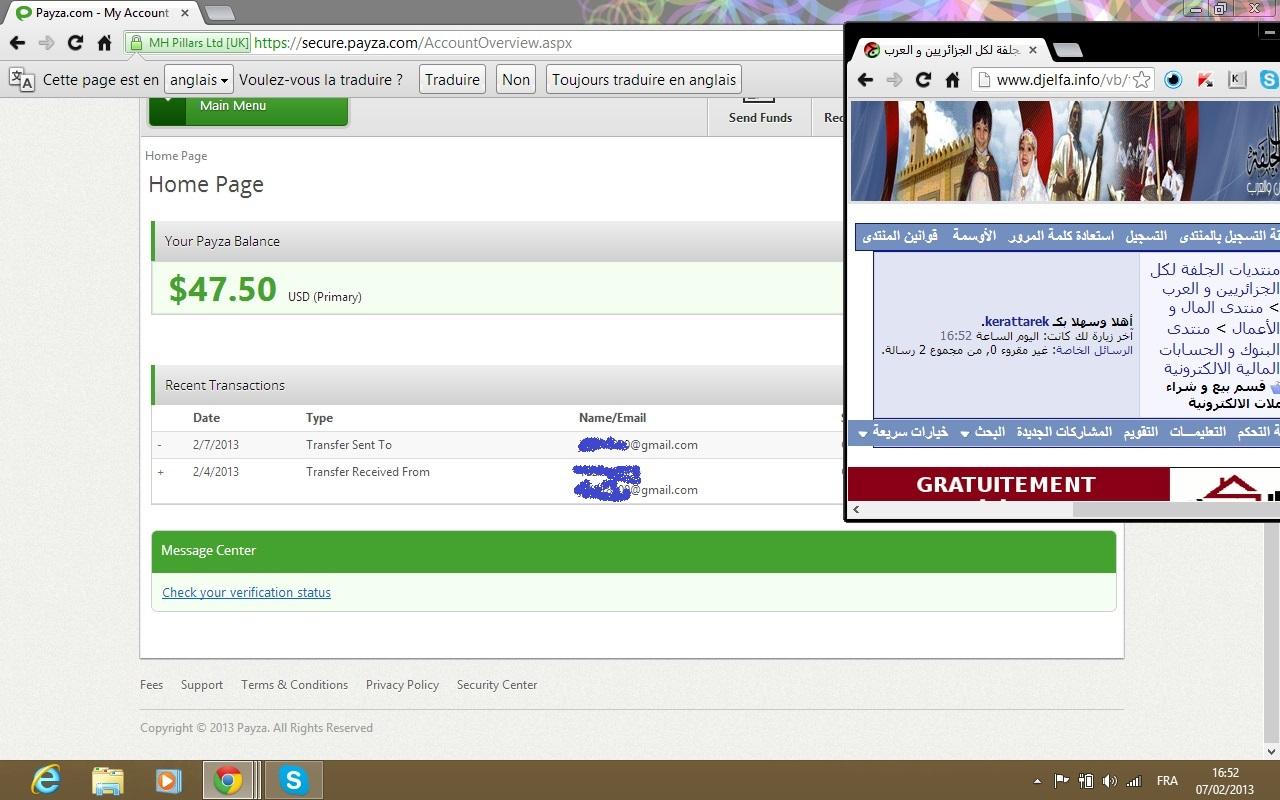1280x800 pixels.
Task: Click scroll-left arrow in djelfa window
Action: click(x=856, y=509)
